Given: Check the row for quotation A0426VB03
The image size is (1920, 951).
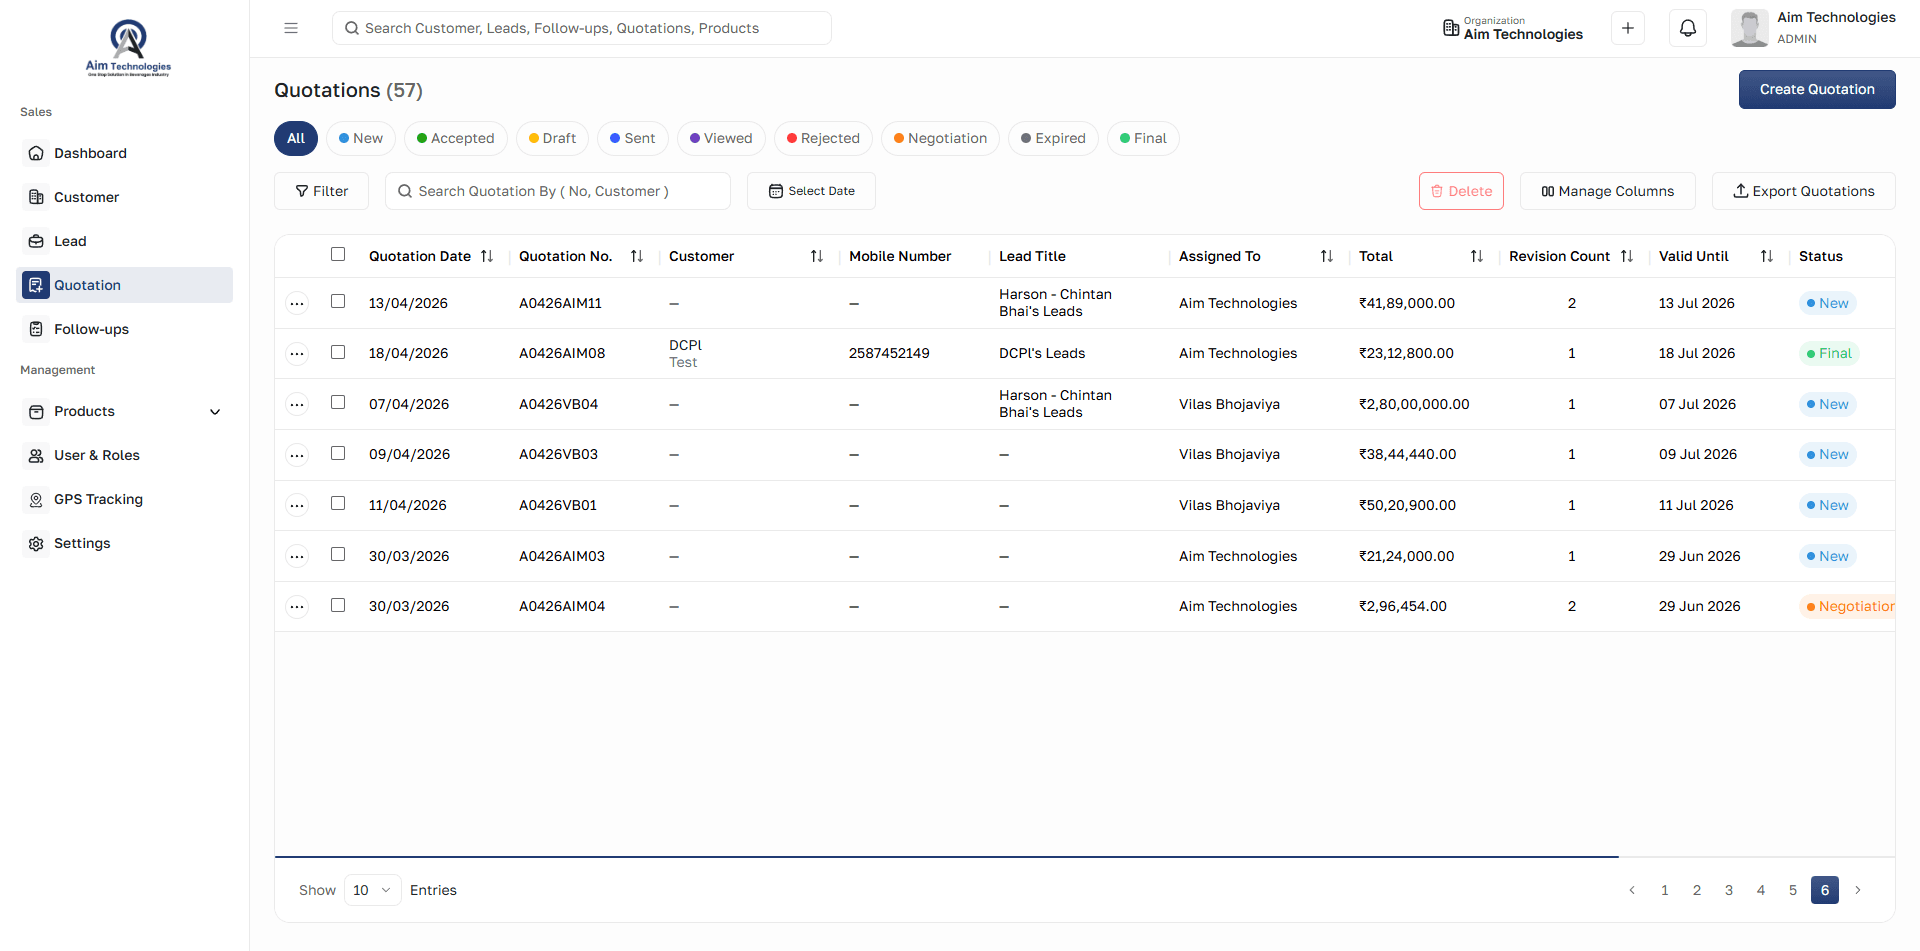Looking at the screenshot, I should [x=338, y=453].
